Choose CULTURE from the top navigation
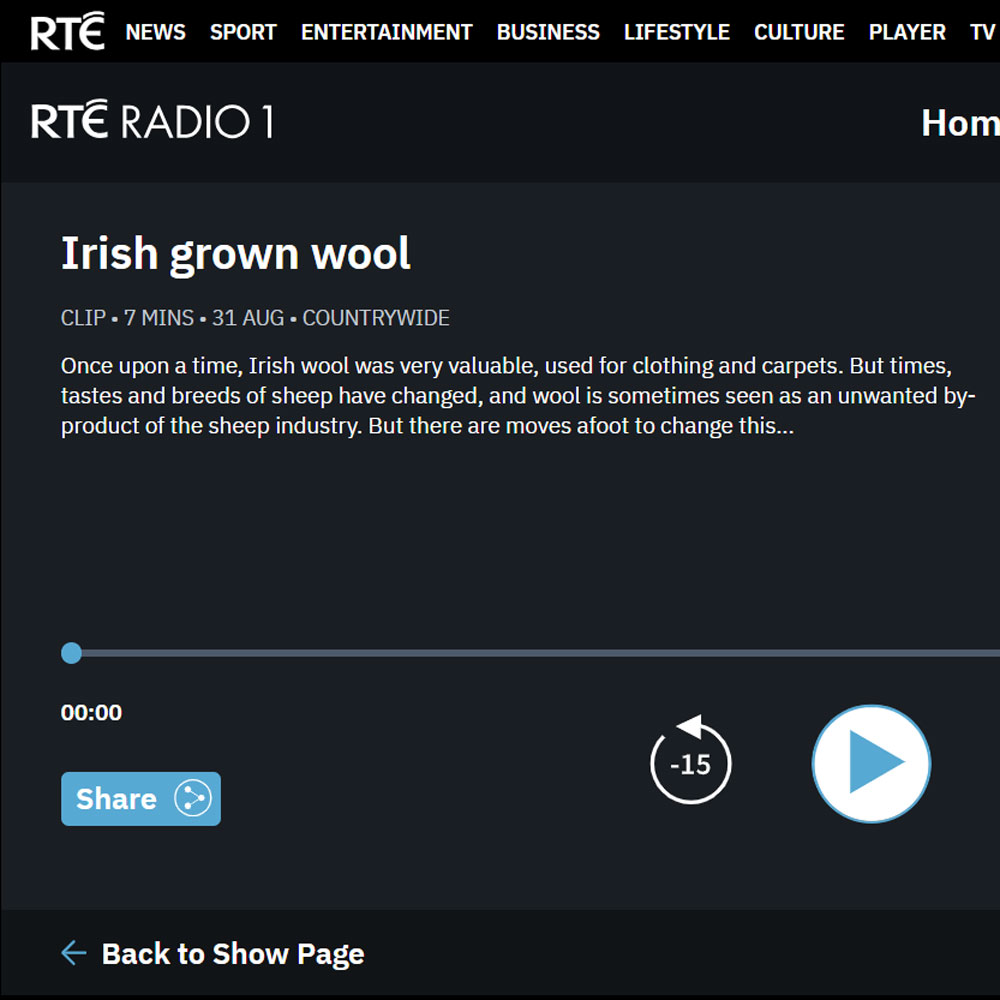Screen dimensions: 1000x1000 point(799,32)
